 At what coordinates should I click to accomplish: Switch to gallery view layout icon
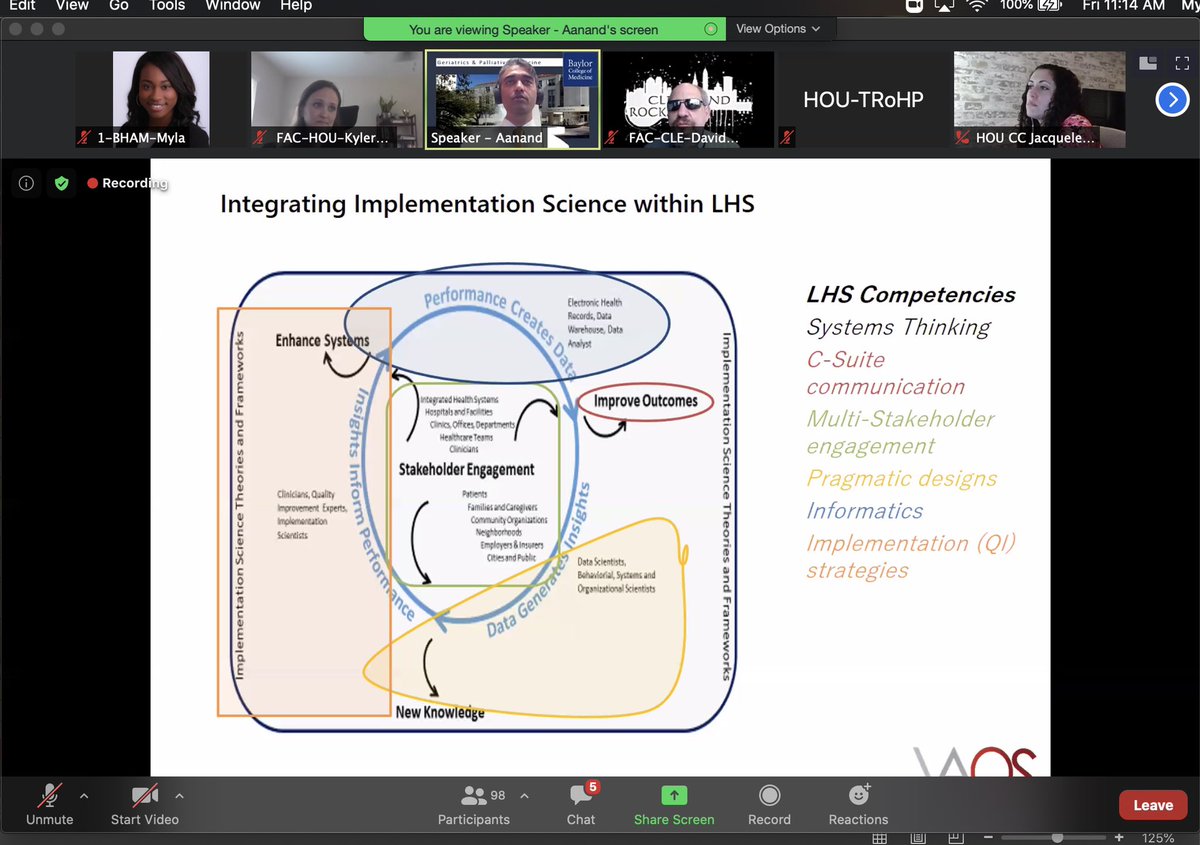1147,63
